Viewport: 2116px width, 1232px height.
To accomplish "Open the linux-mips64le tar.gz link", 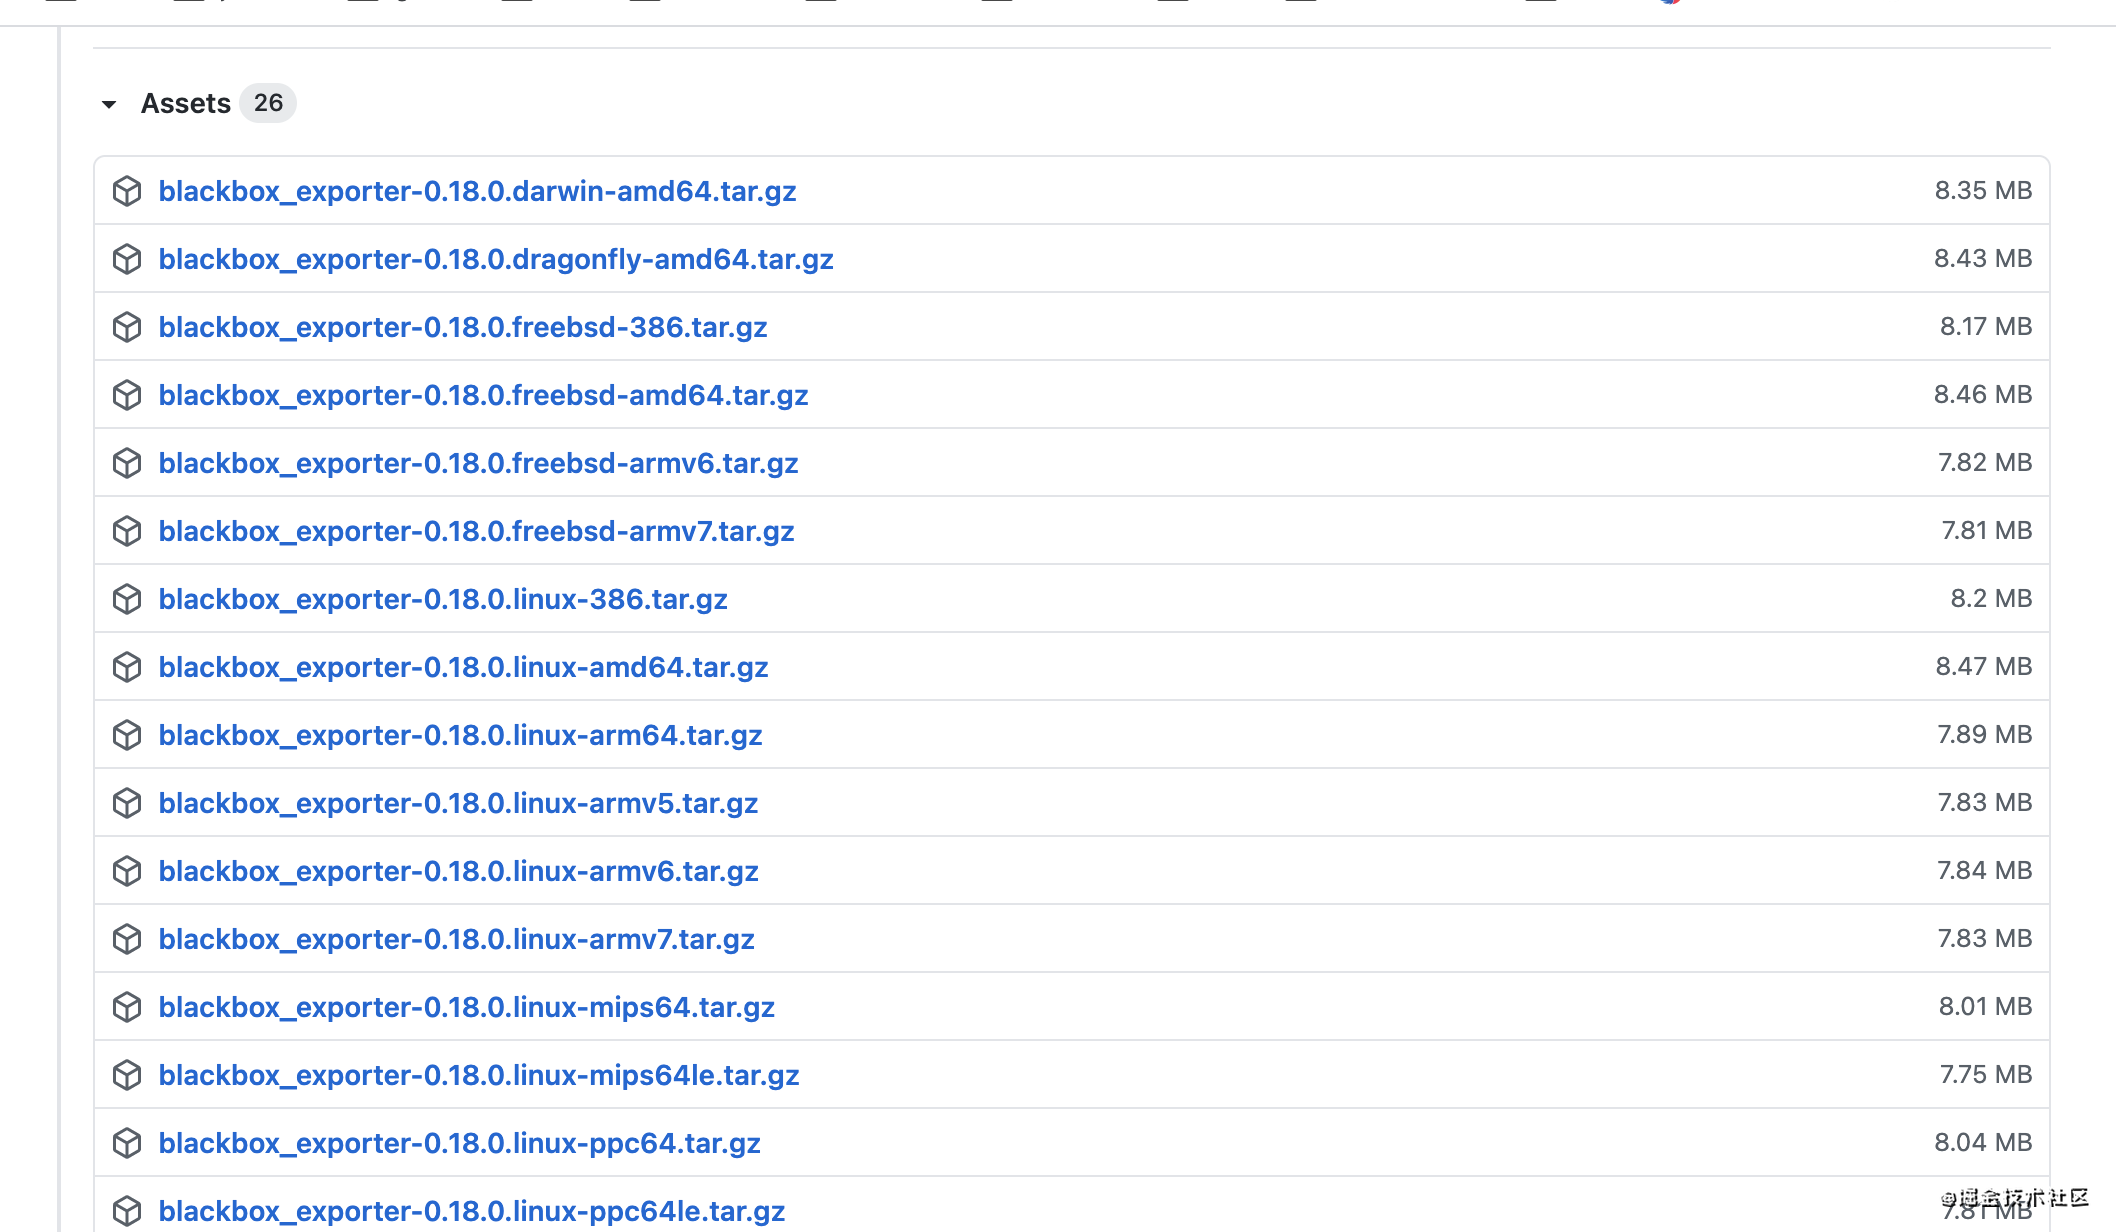I will (x=479, y=1075).
